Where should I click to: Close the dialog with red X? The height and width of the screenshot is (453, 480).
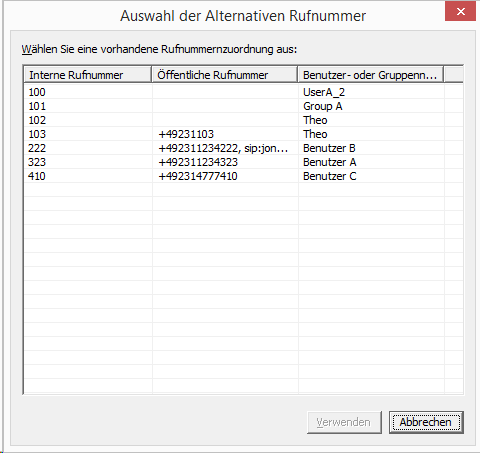(460, 11)
